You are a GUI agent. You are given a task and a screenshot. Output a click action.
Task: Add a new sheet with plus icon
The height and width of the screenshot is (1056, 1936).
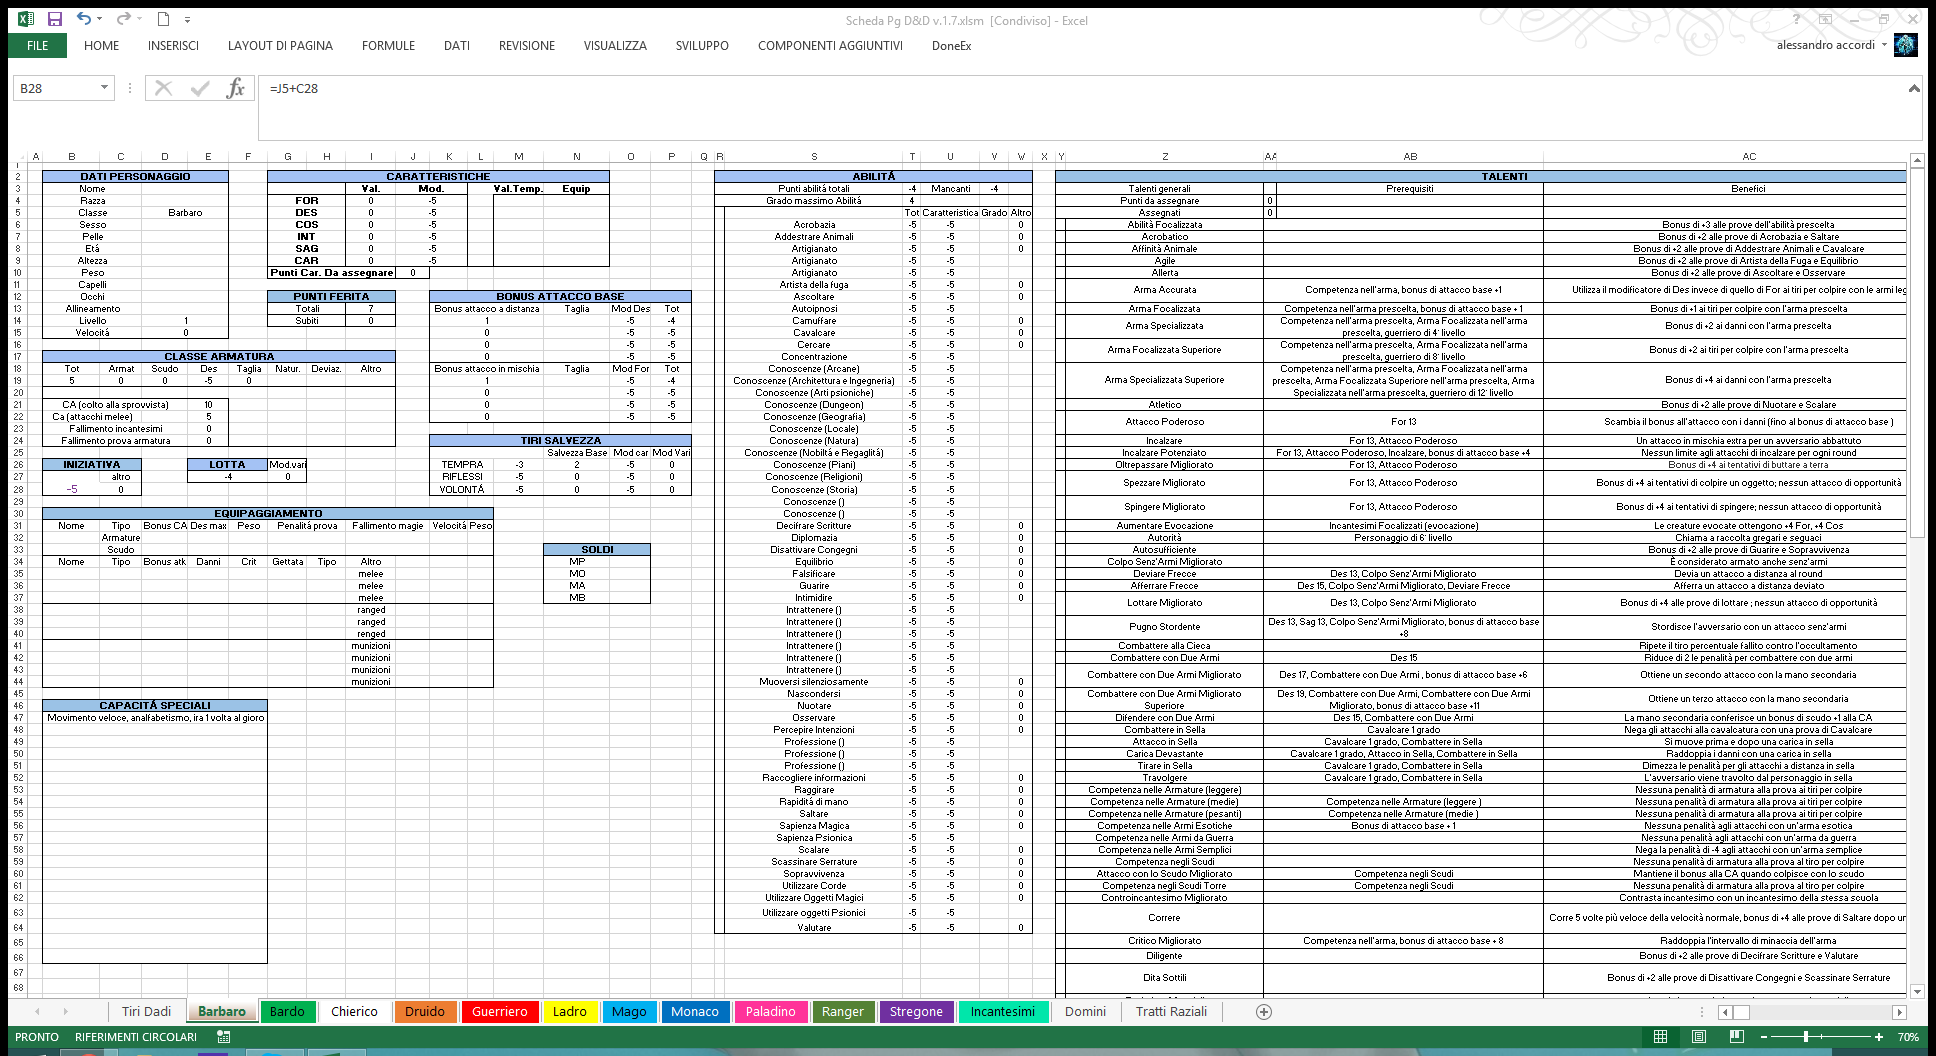coord(1264,1012)
